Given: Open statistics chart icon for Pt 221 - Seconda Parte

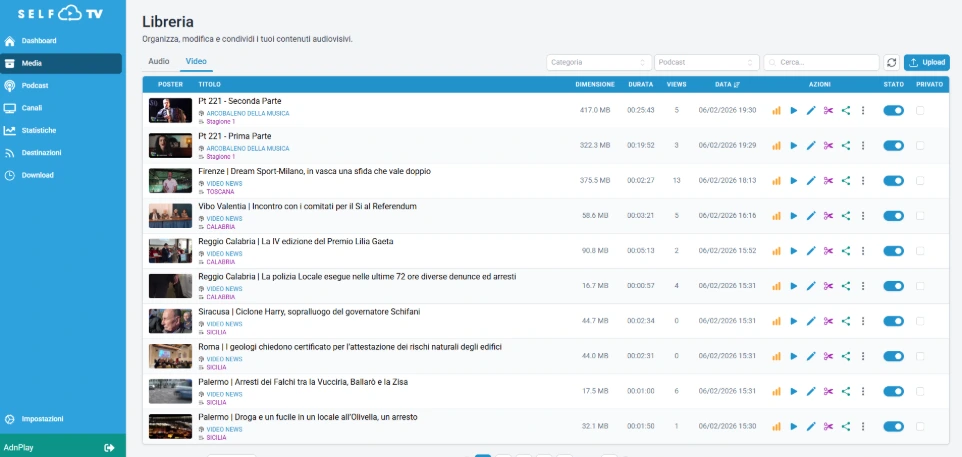Looking at the screenshot, I should (776, 110).
